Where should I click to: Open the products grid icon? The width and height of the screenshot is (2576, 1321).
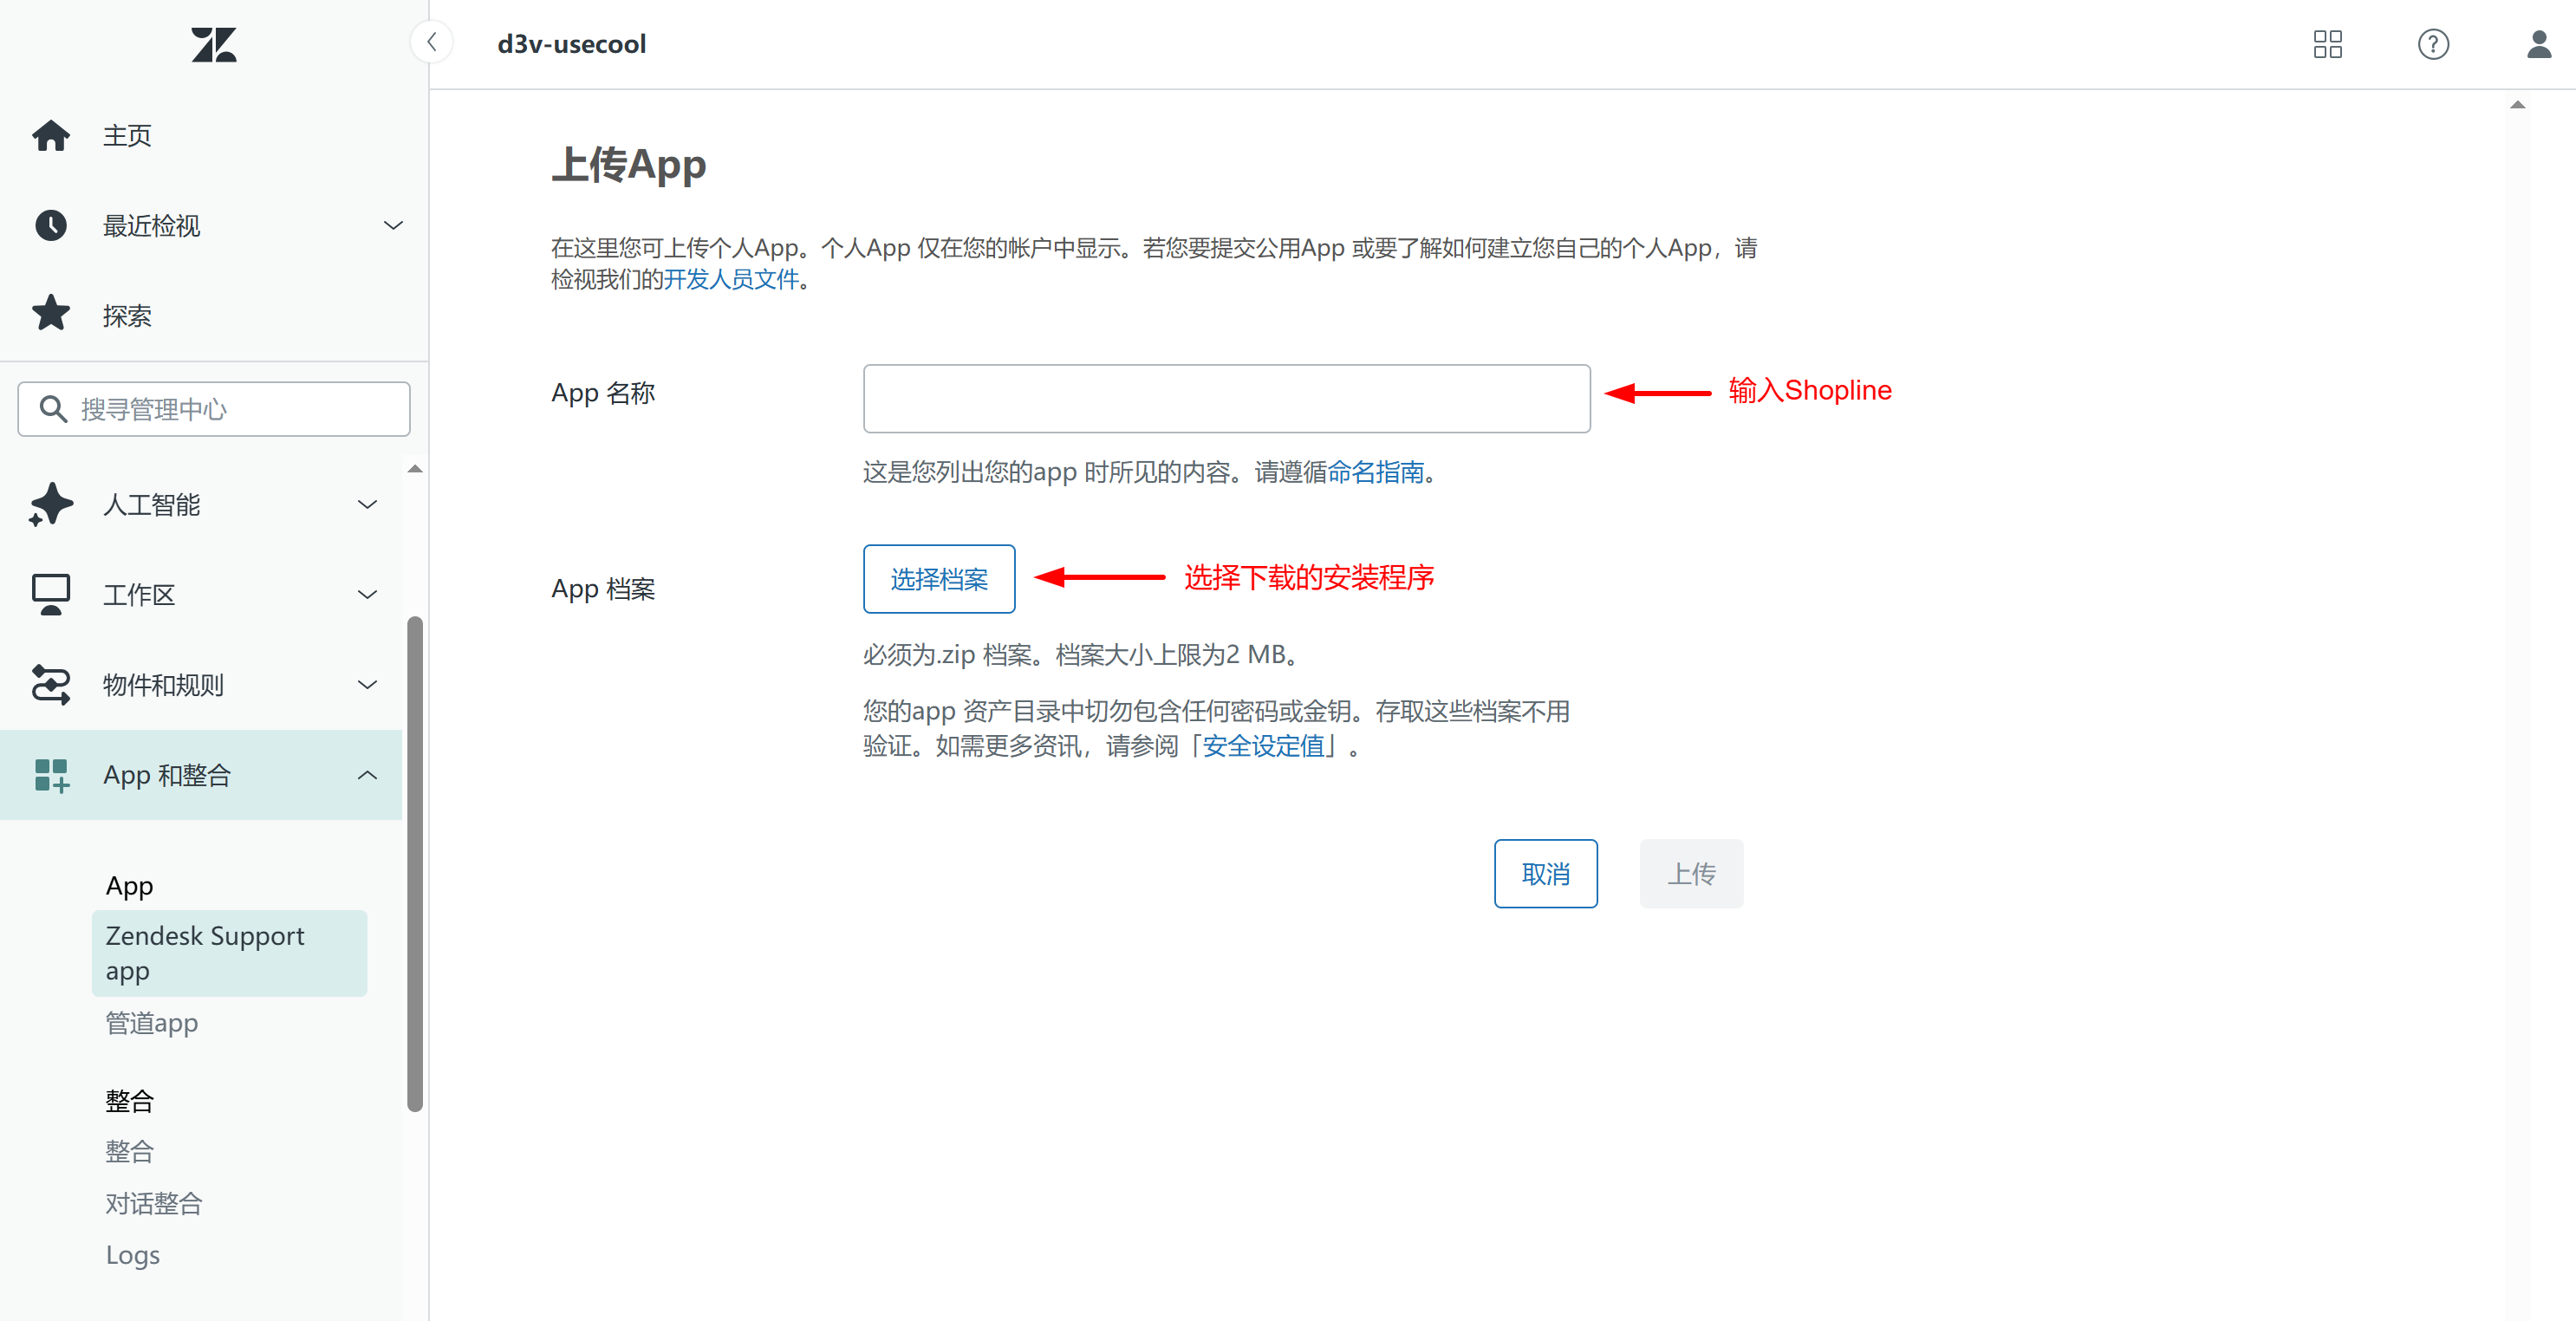pos(2327,44)
